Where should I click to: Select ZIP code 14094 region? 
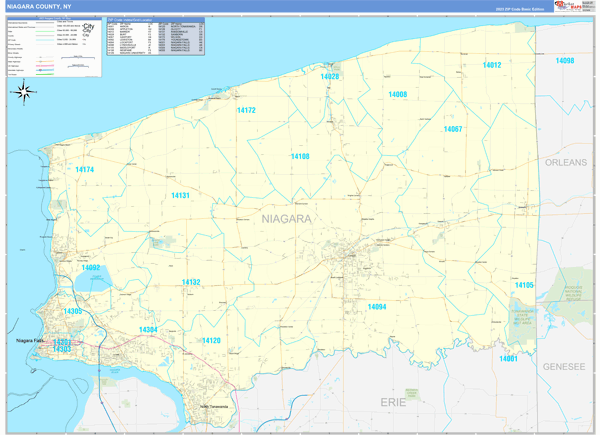point(376,307)
